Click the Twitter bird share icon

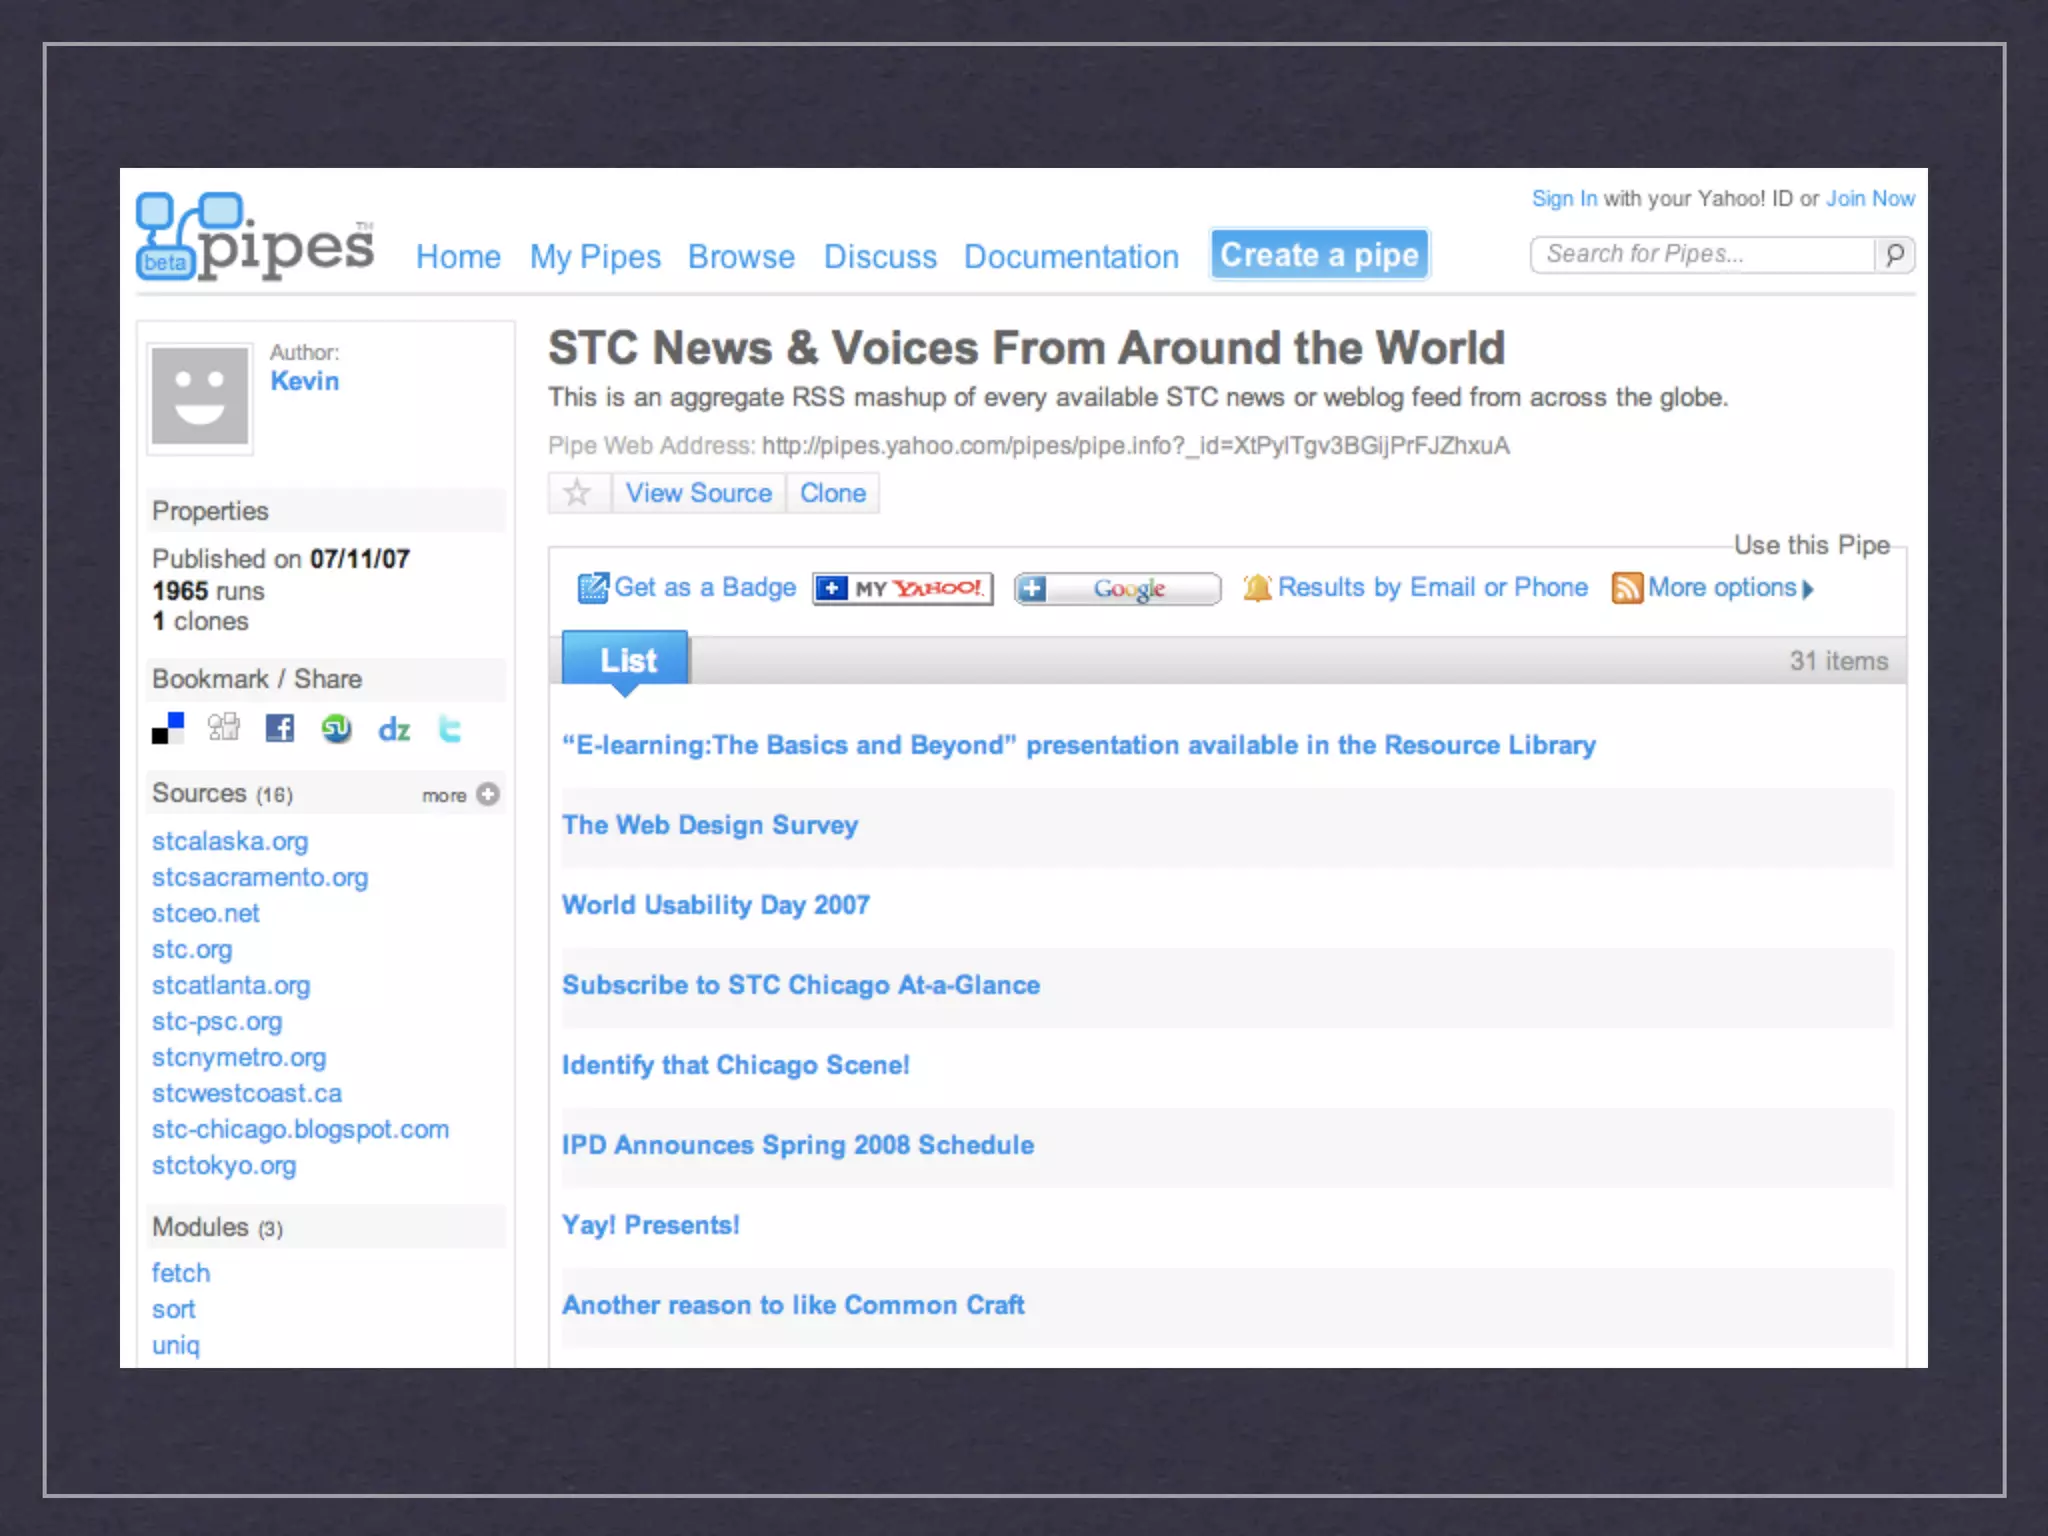pyautogui.click(x=450, y=729)
